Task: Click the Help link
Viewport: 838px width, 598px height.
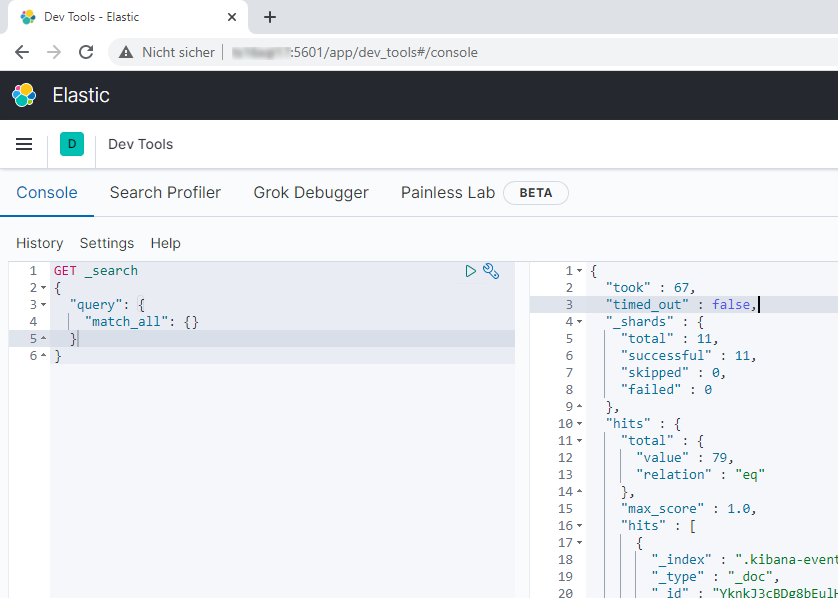Action: [x=165, y=243]
